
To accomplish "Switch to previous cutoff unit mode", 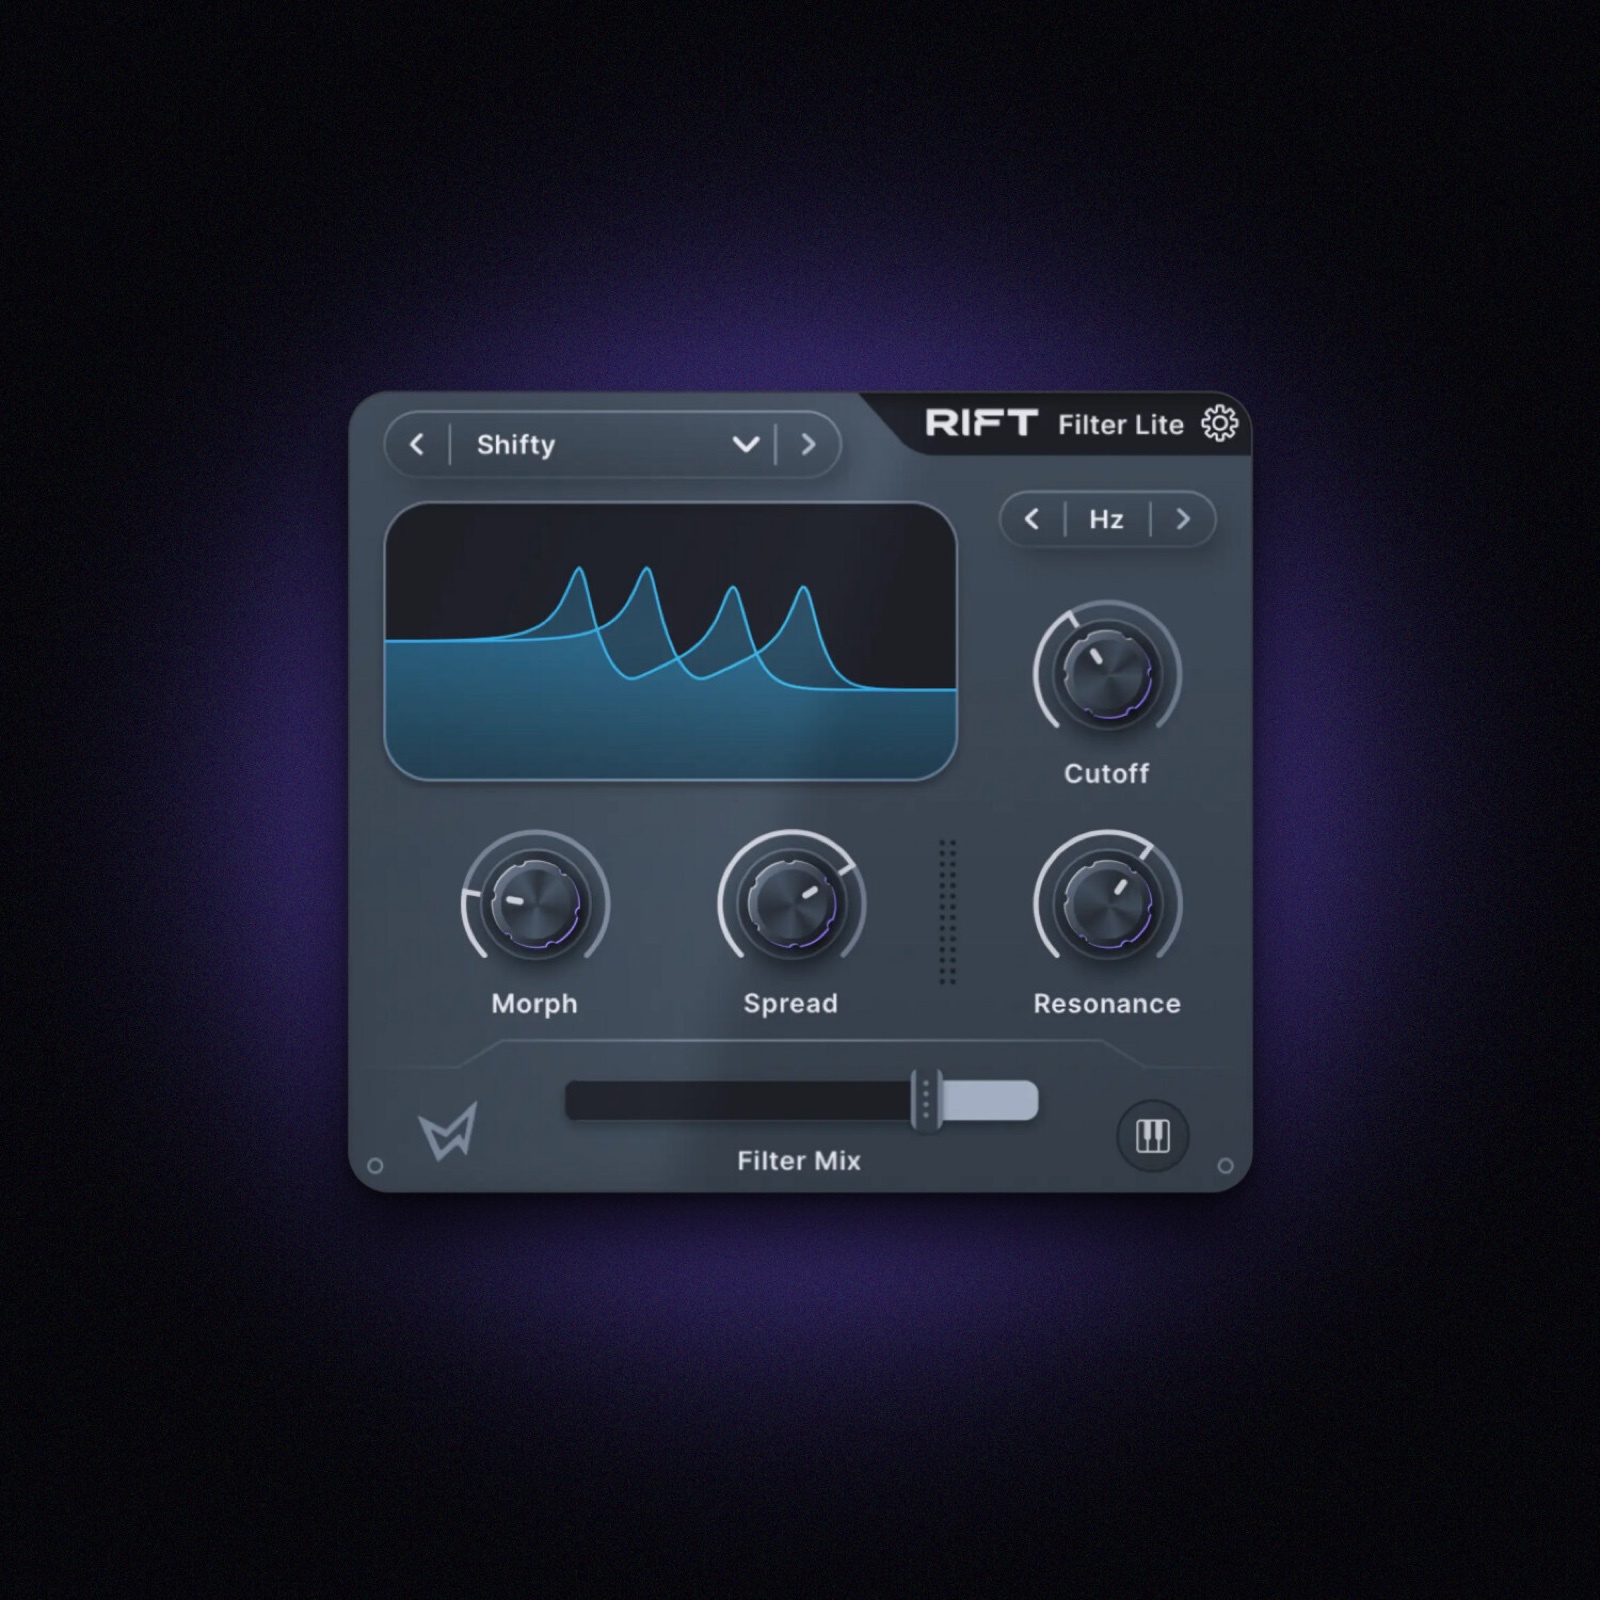I will [x=1032, y=519].
